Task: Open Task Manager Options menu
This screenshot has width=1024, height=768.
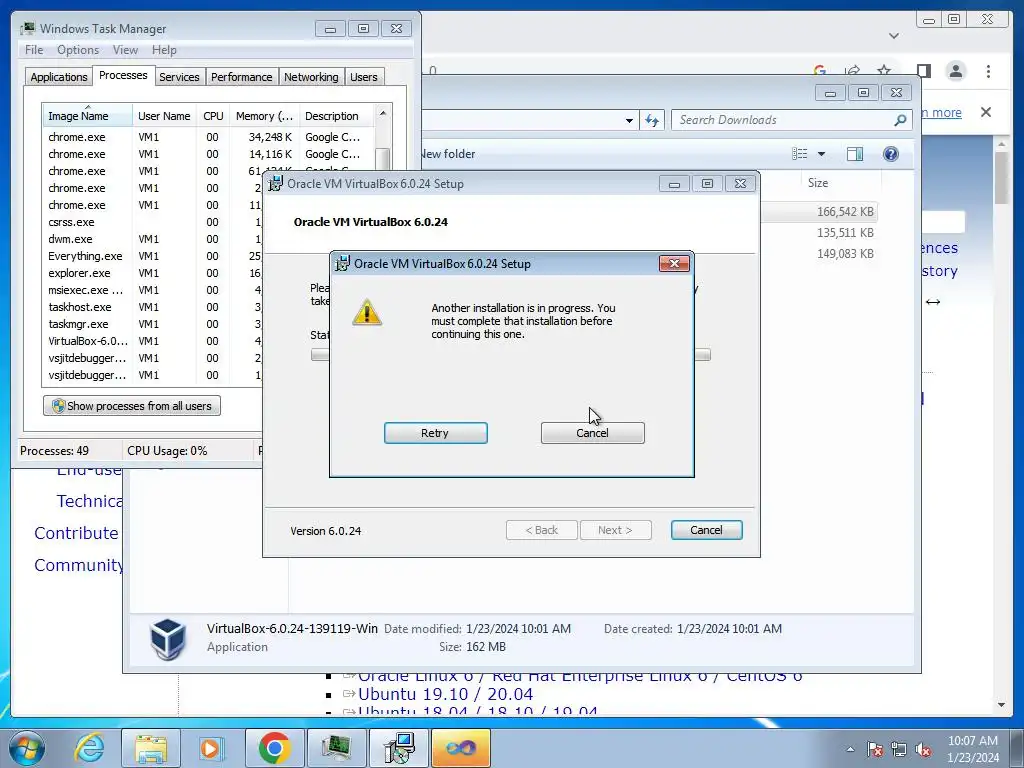Action: (x=78, y=50)
